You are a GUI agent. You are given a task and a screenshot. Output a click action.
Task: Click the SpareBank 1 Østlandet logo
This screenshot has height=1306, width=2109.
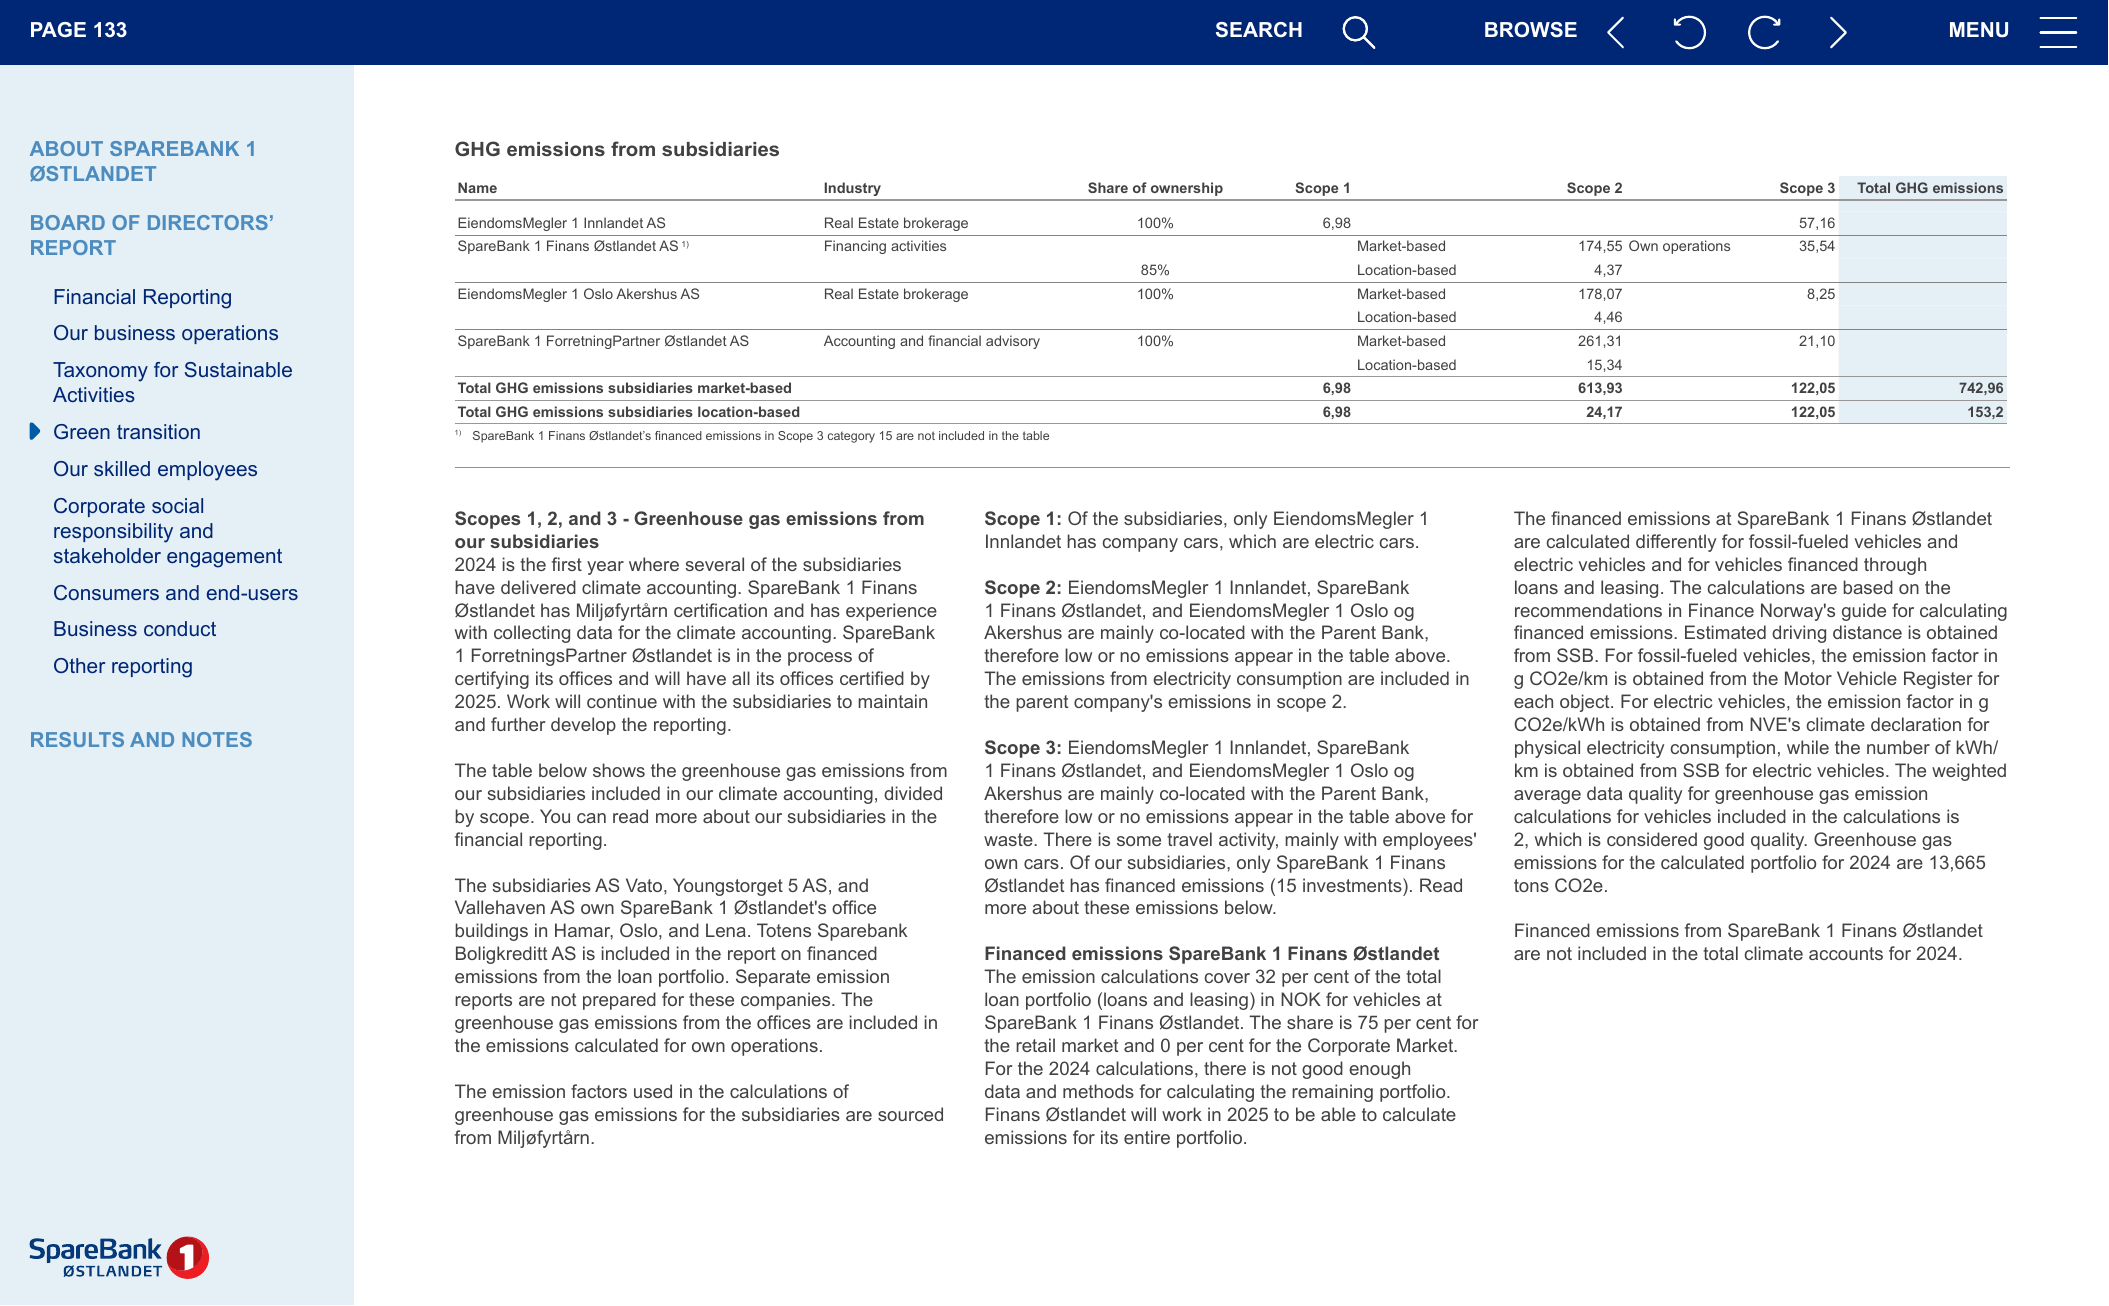pos(118,1257)
